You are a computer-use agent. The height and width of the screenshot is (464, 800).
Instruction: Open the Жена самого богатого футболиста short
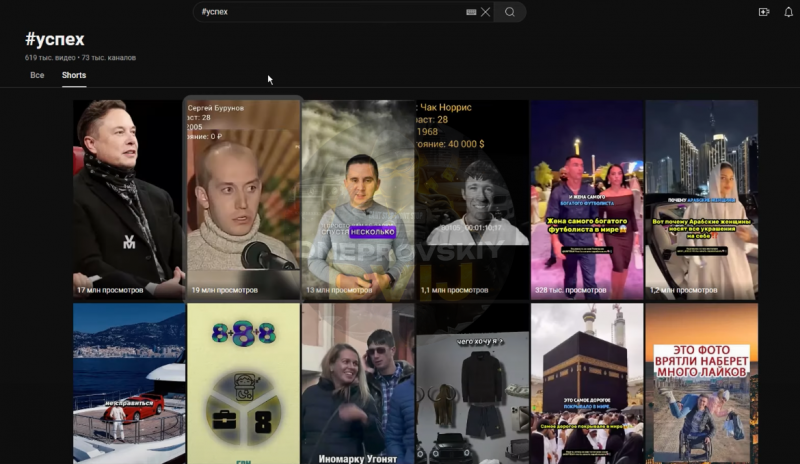coord(587,199)
